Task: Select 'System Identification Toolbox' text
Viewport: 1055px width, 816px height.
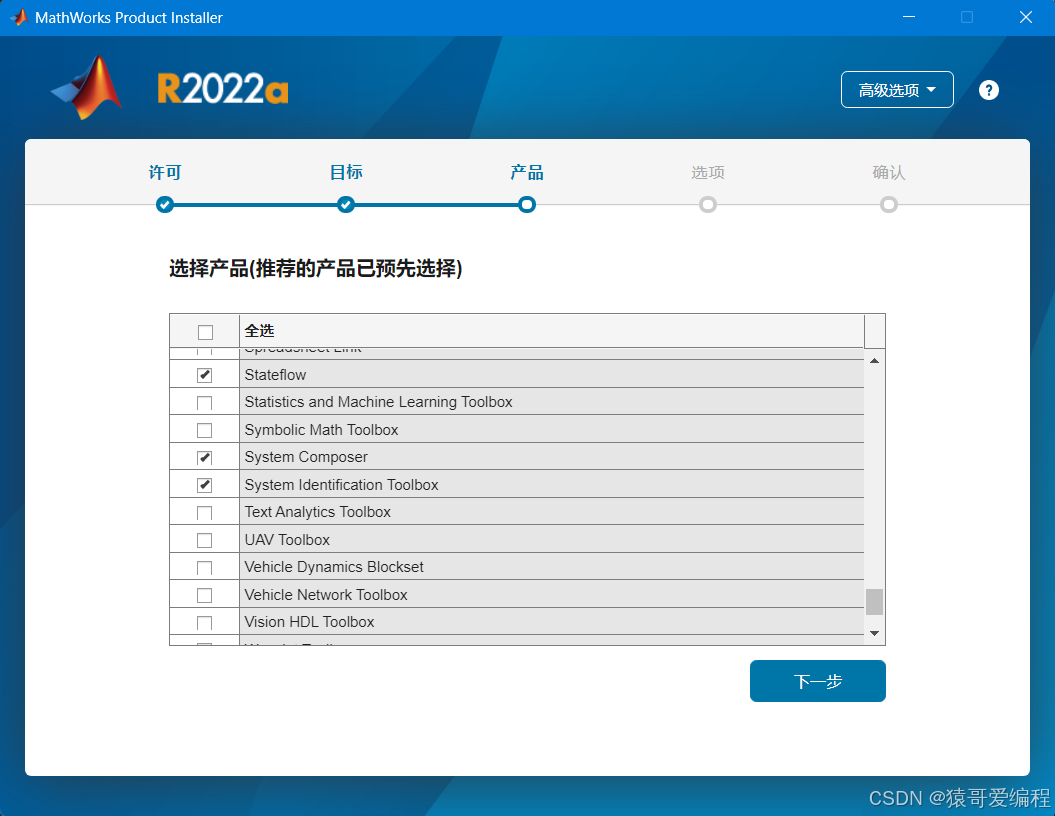Action: [x=341, y=485]
